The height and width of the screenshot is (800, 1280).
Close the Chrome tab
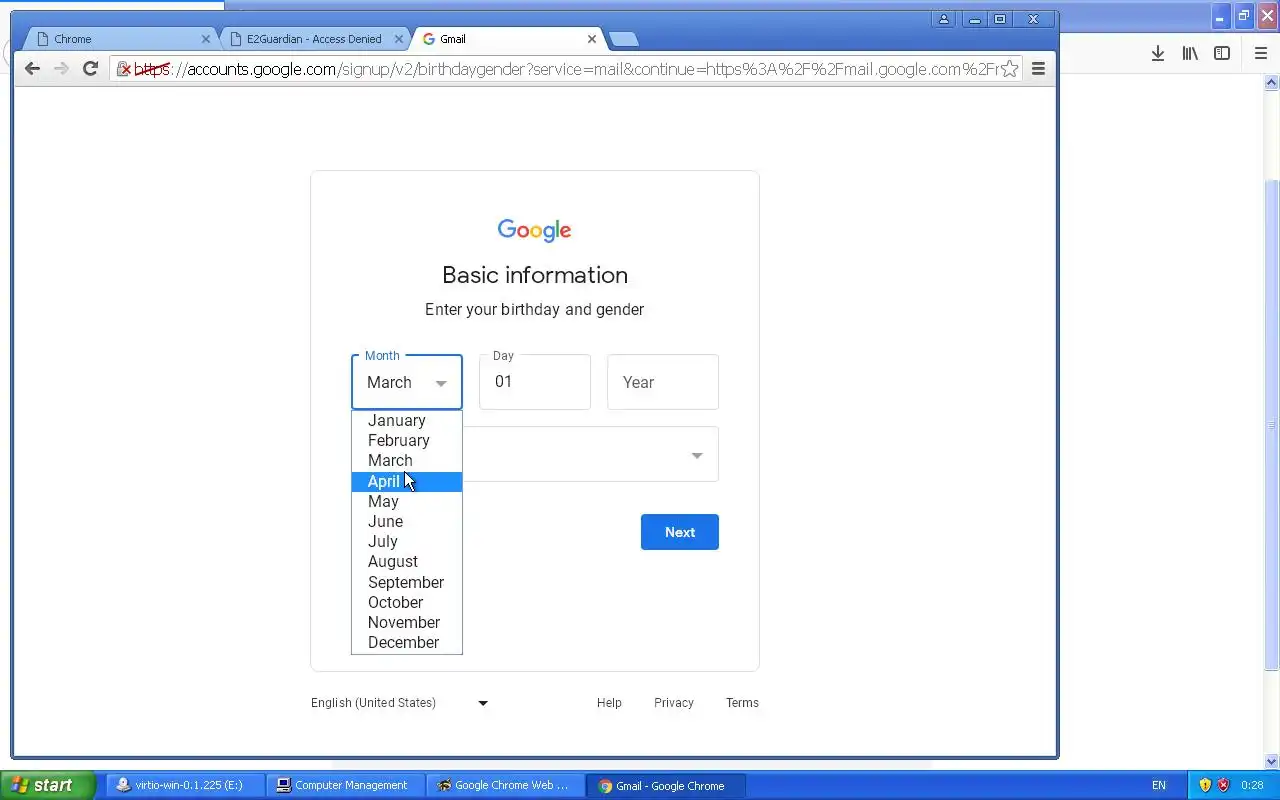click(206, 39)
